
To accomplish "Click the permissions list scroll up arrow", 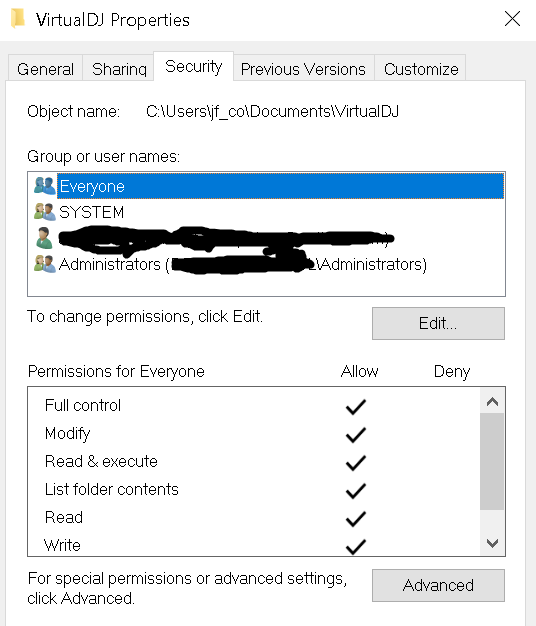I will tap(492, 401).
